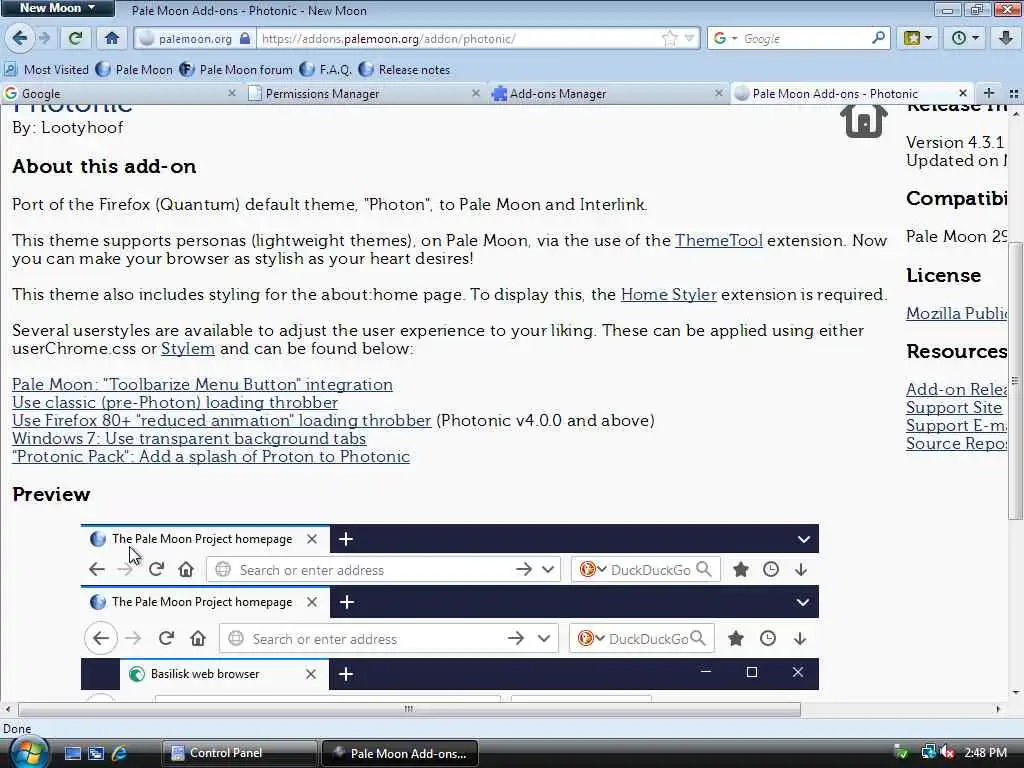1024x768 pixels.
Task: Open the Add-on Releases resource link
Action: click(956, 389)
